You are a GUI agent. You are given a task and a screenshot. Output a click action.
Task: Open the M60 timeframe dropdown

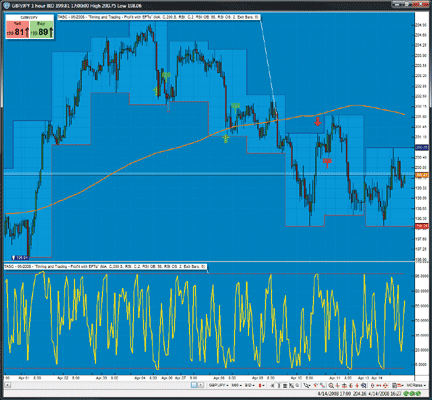click(x=236, y=385)
